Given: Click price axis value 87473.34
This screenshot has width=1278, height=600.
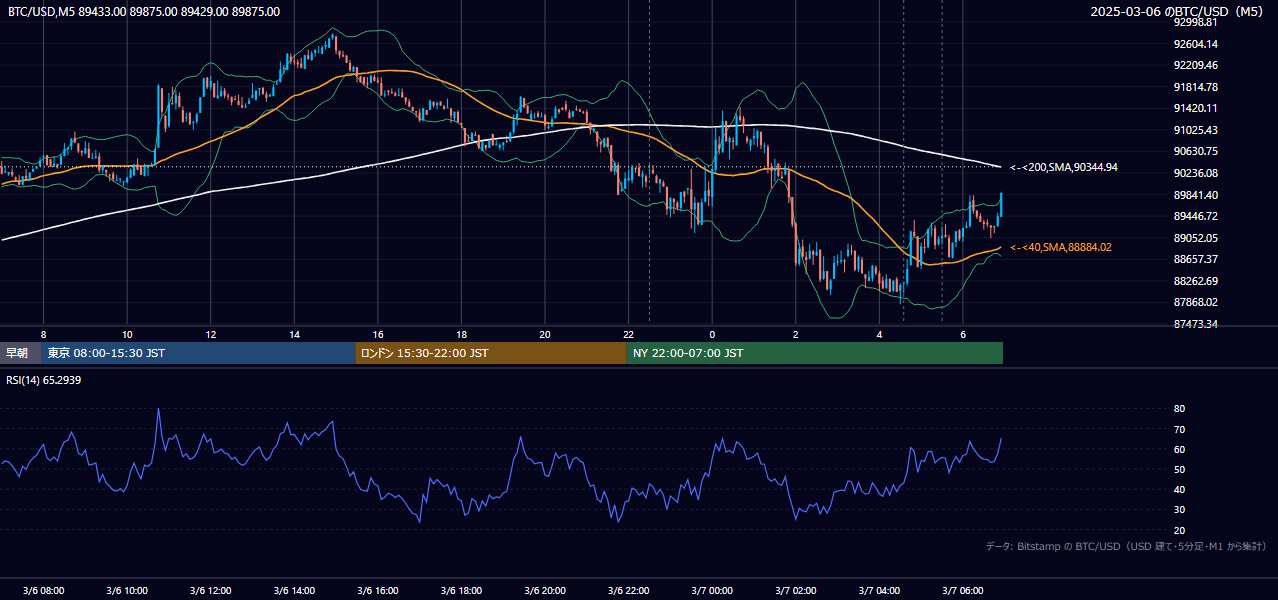Looking at the screenshot, I should coord(1195,324).
